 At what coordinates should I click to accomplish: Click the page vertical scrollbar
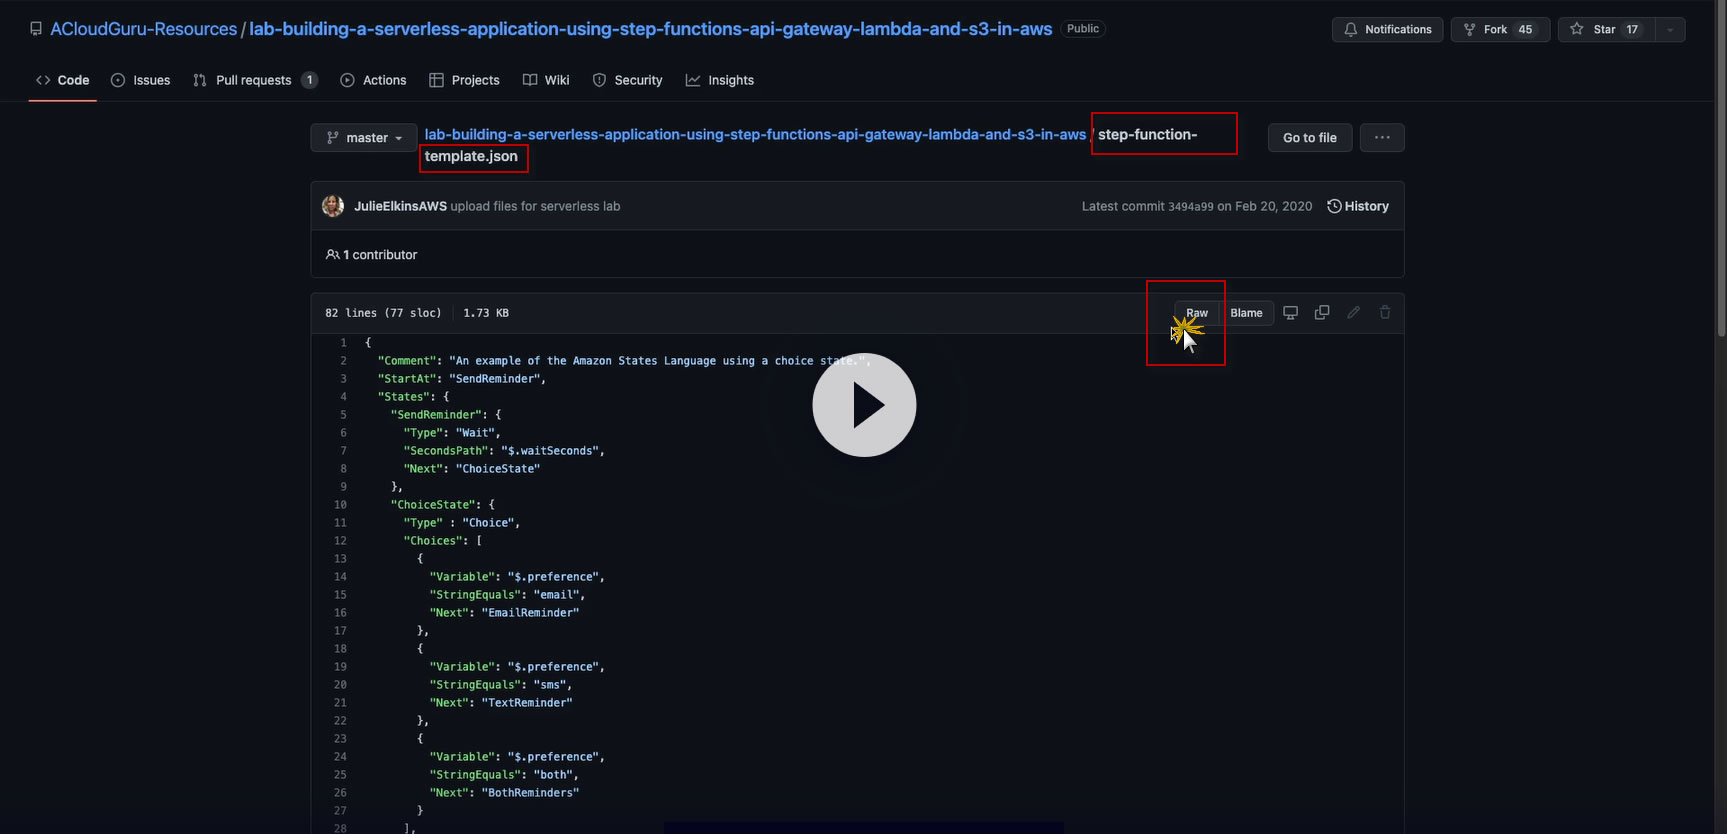[x=1720, y=170]
